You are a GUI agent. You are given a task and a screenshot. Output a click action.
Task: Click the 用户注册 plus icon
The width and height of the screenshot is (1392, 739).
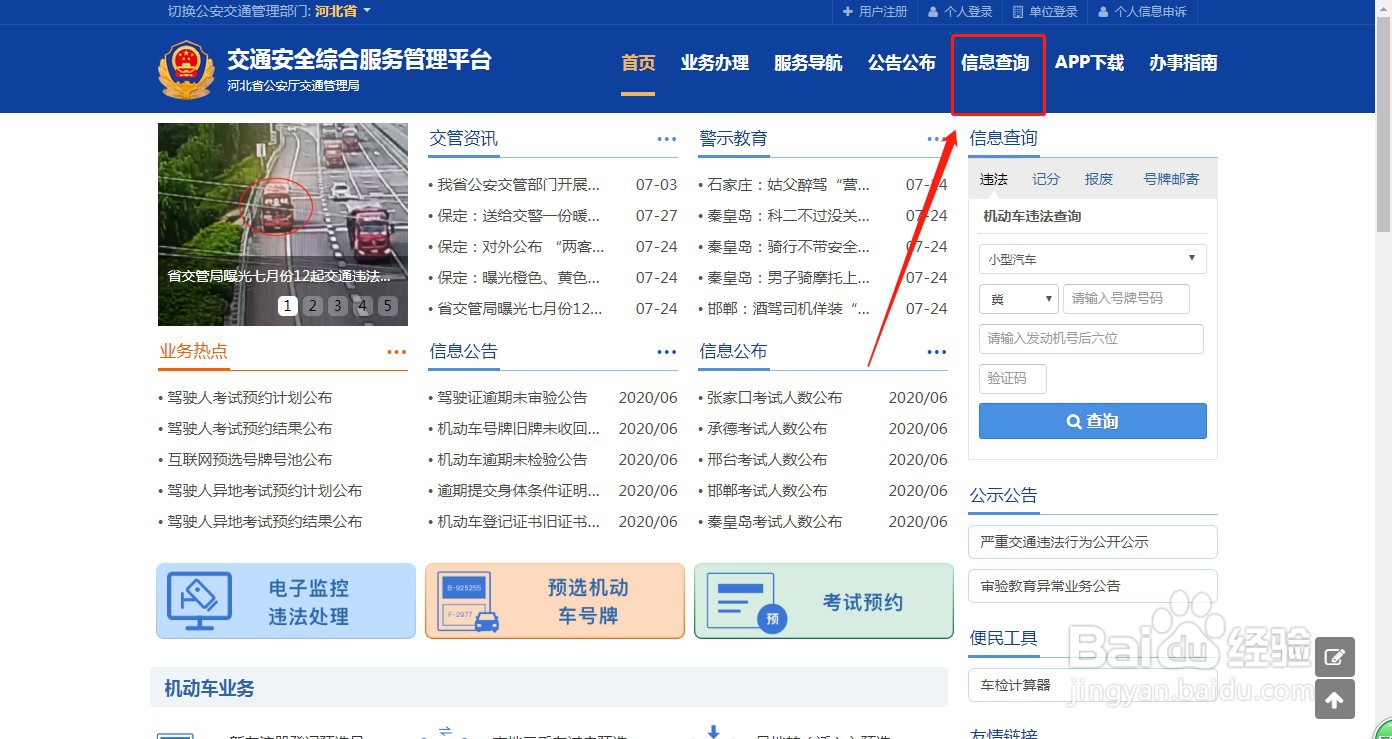coord(848,12)
